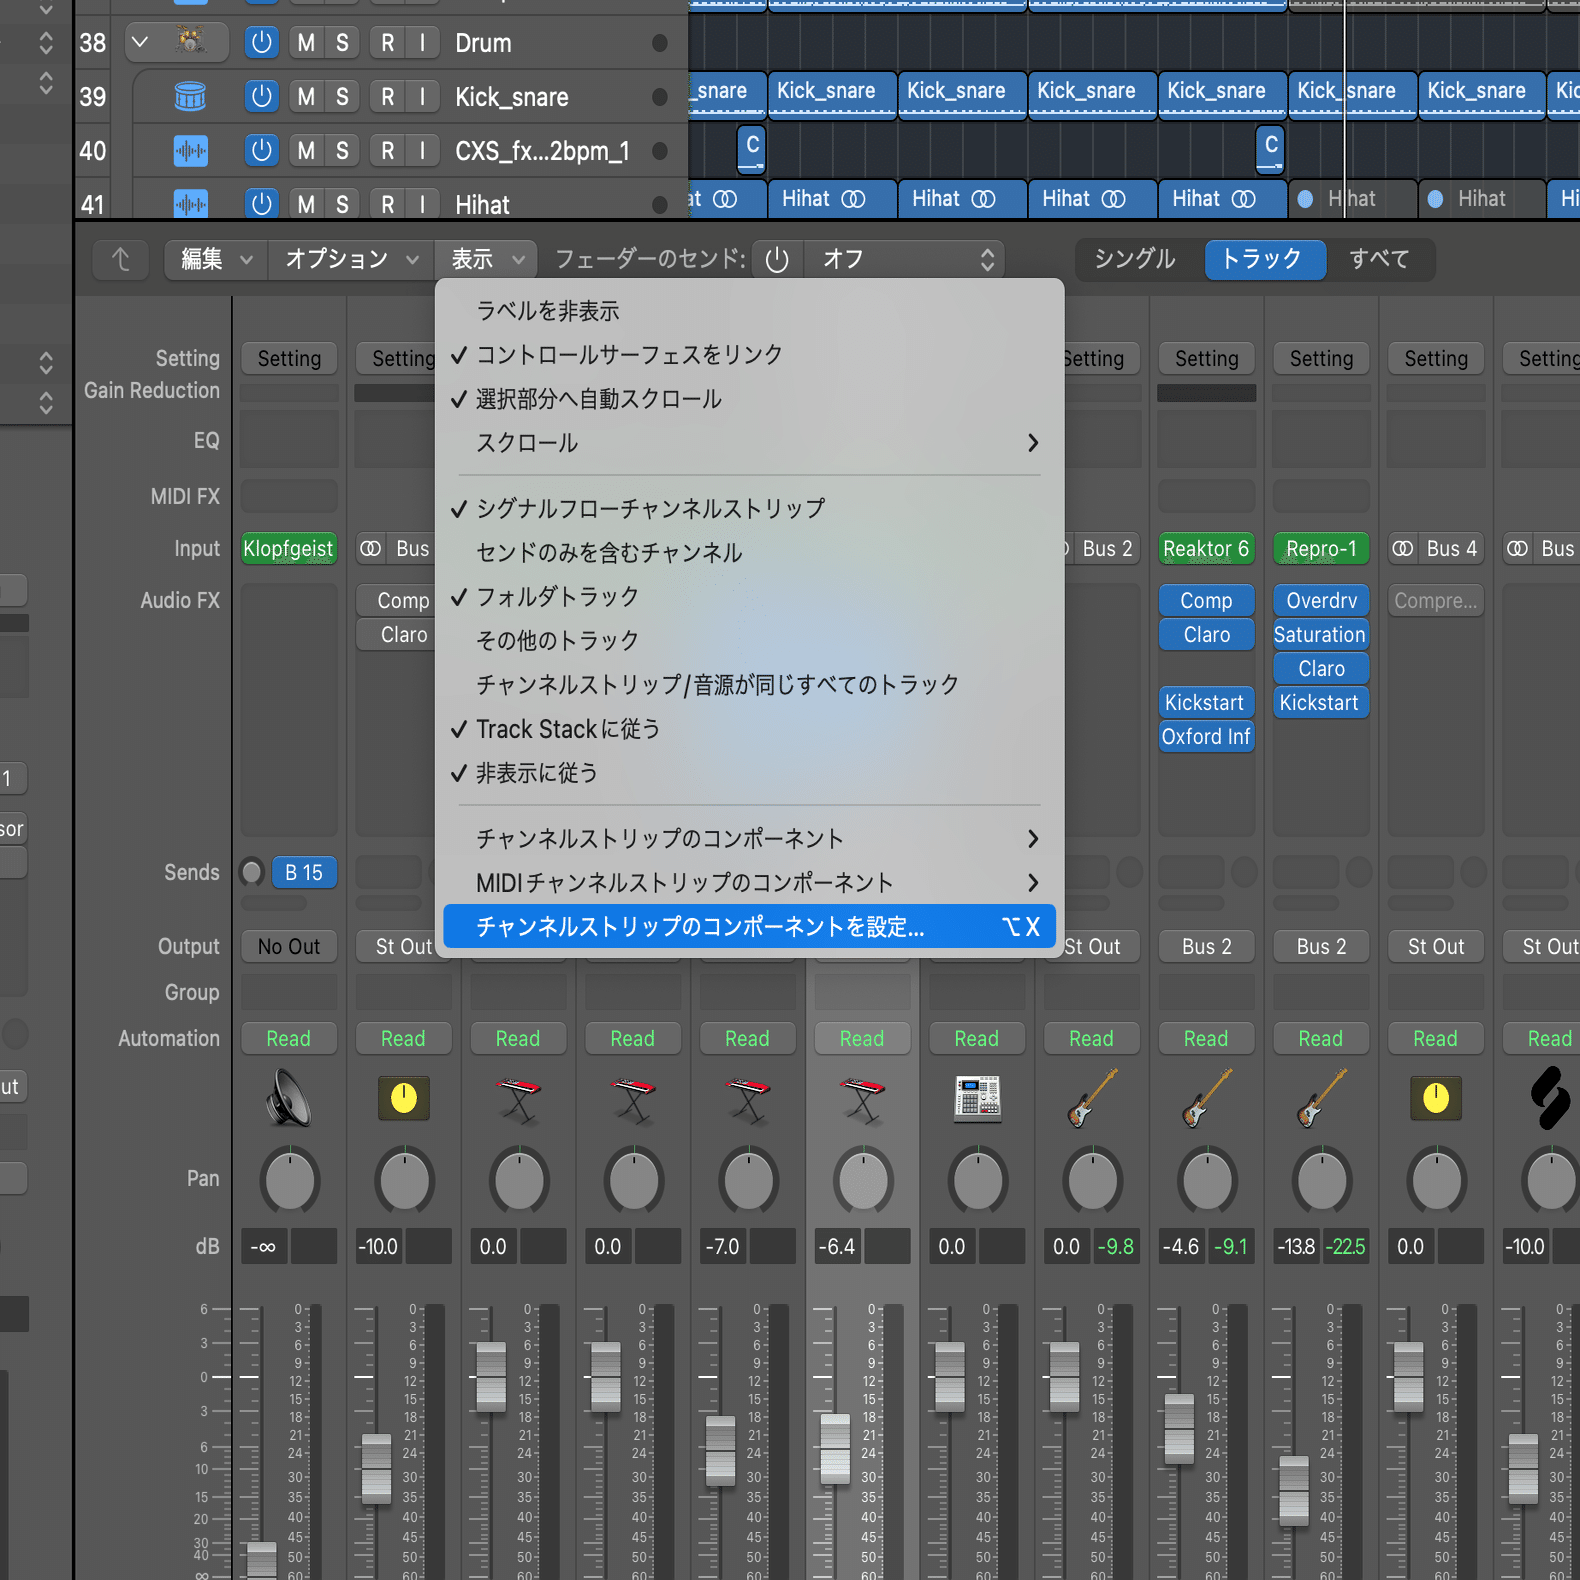Click the No Out output slot
Screen dimensions: 1580x1580
coord(289,946)
